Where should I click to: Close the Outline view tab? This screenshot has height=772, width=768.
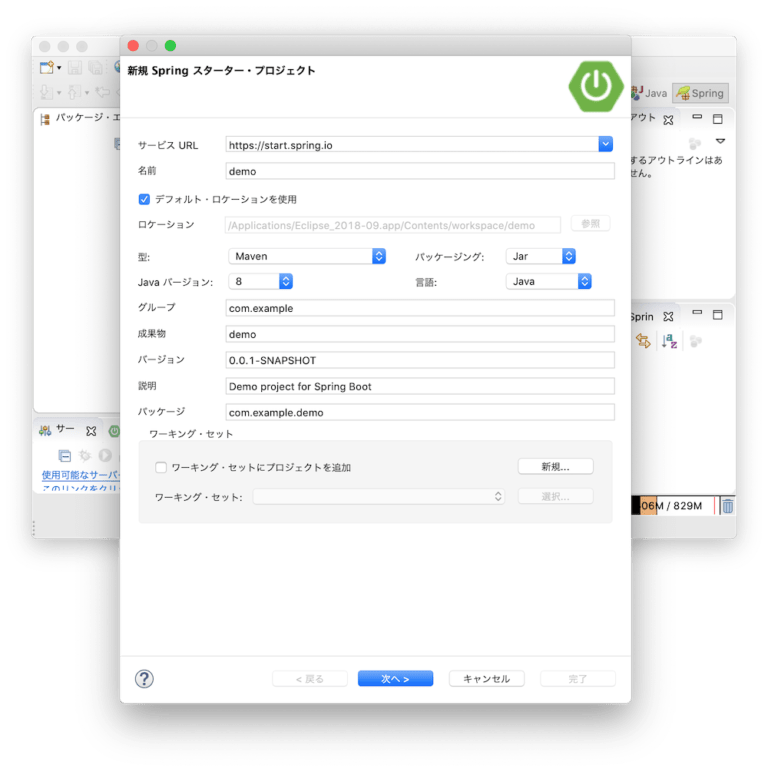[668, 120]
